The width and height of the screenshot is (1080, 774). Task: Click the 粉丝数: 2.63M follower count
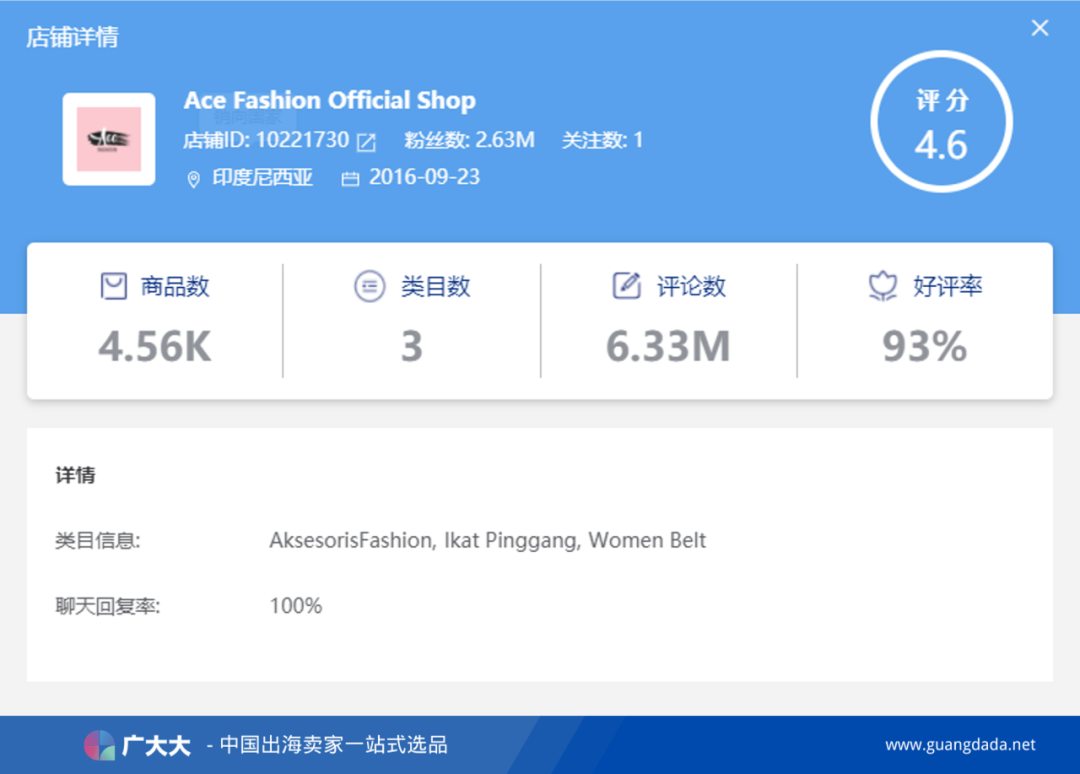pyautogui.click(x=469, y=140)
